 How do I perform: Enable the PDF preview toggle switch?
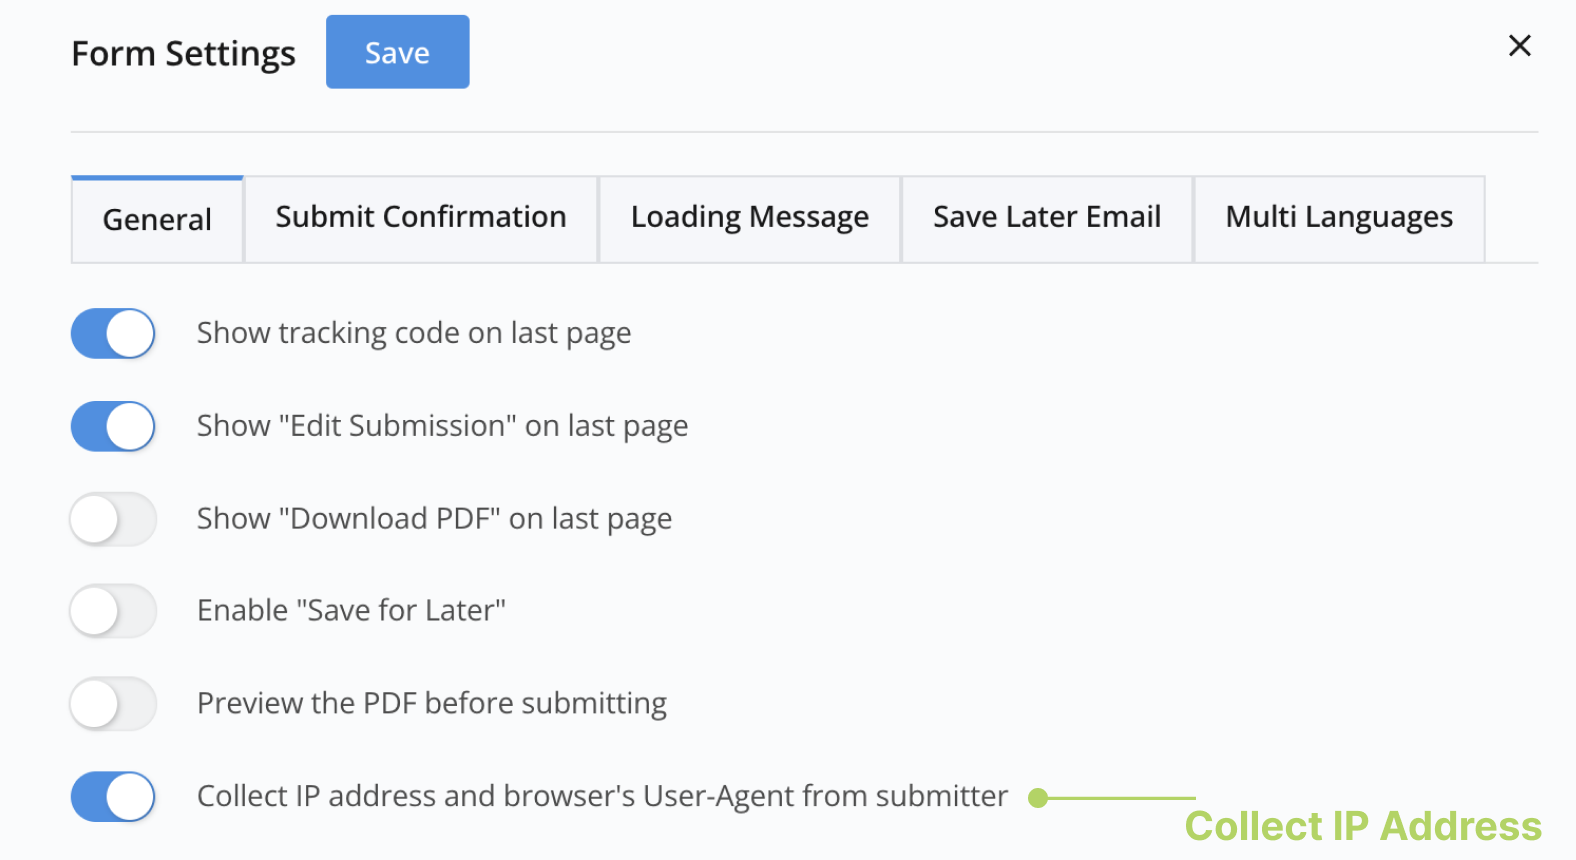(x=113, y=704)
